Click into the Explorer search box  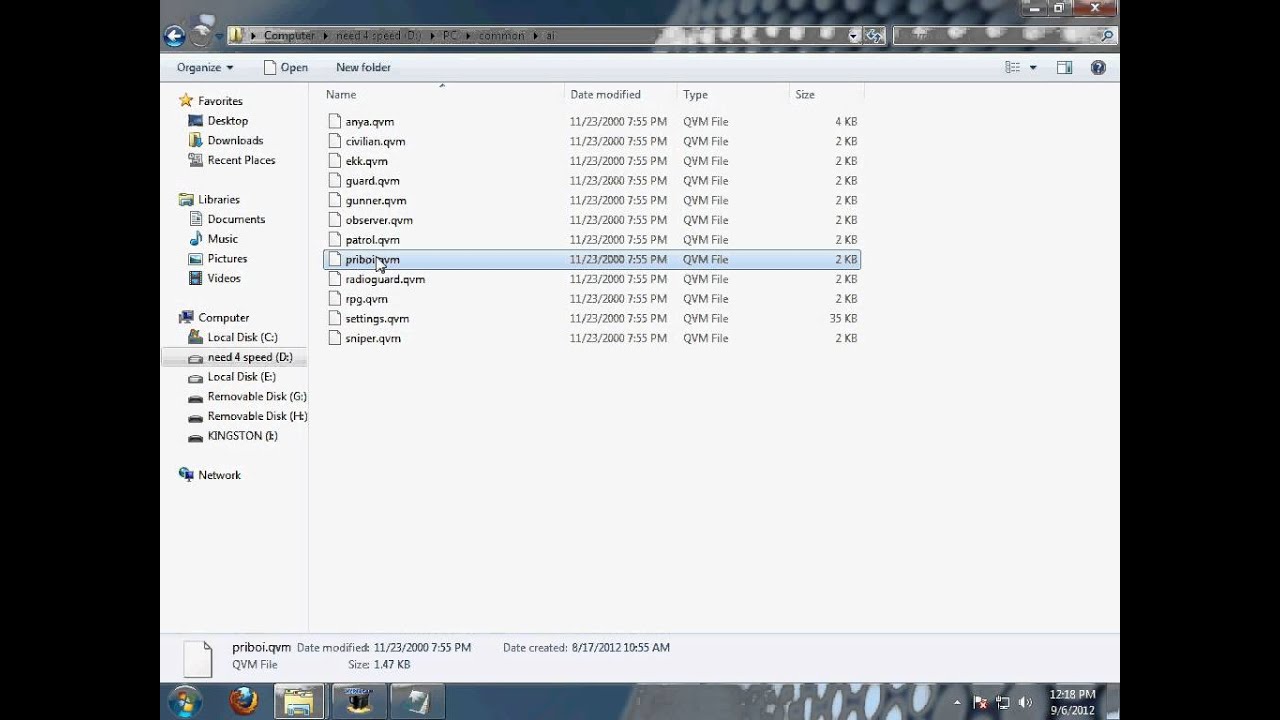1003,36
